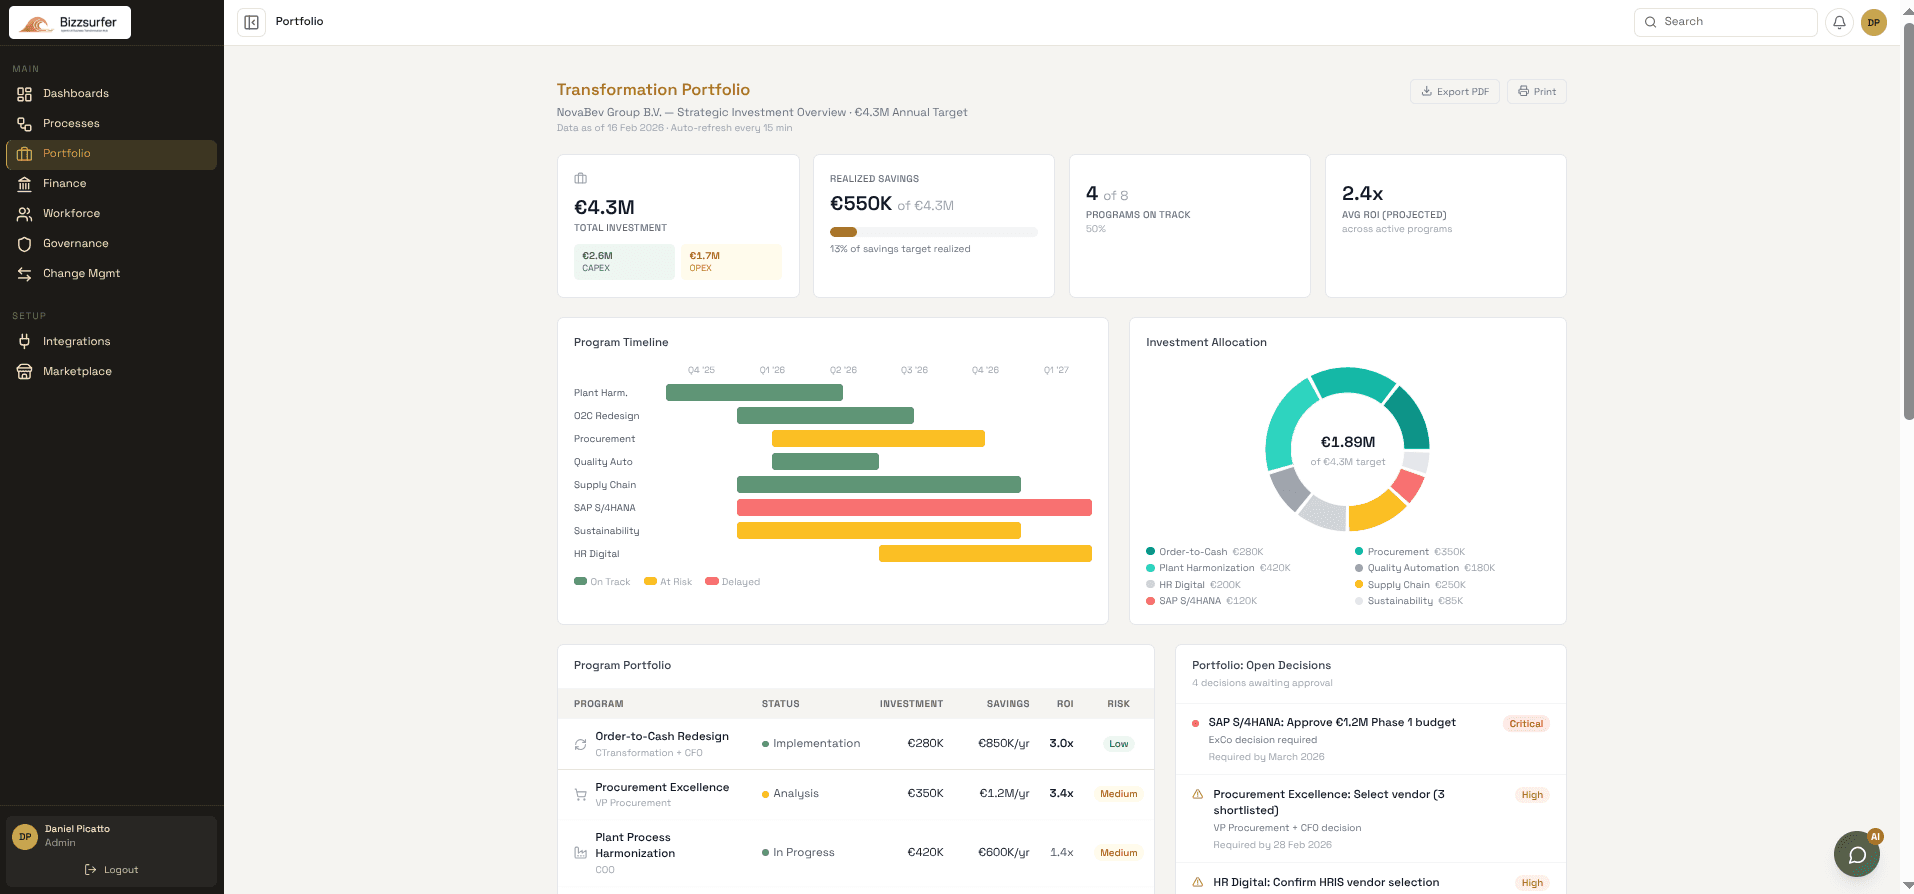The width and height of the screenshot is (1914, 894).
Task: Collapse the sidebar panel toggle icon
Action: (x=251, y=22)
